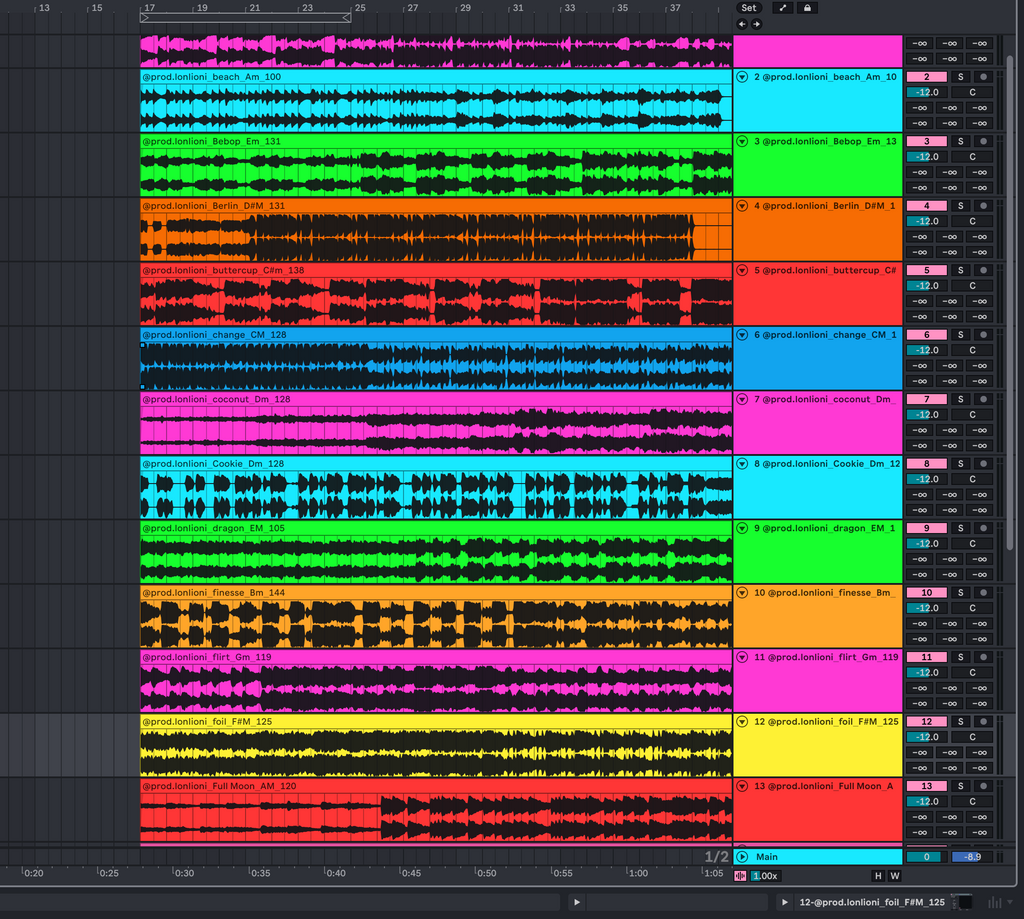Click the automation mode button beside Set
Screen dimensions: 1024x919
tap(783, 8)
